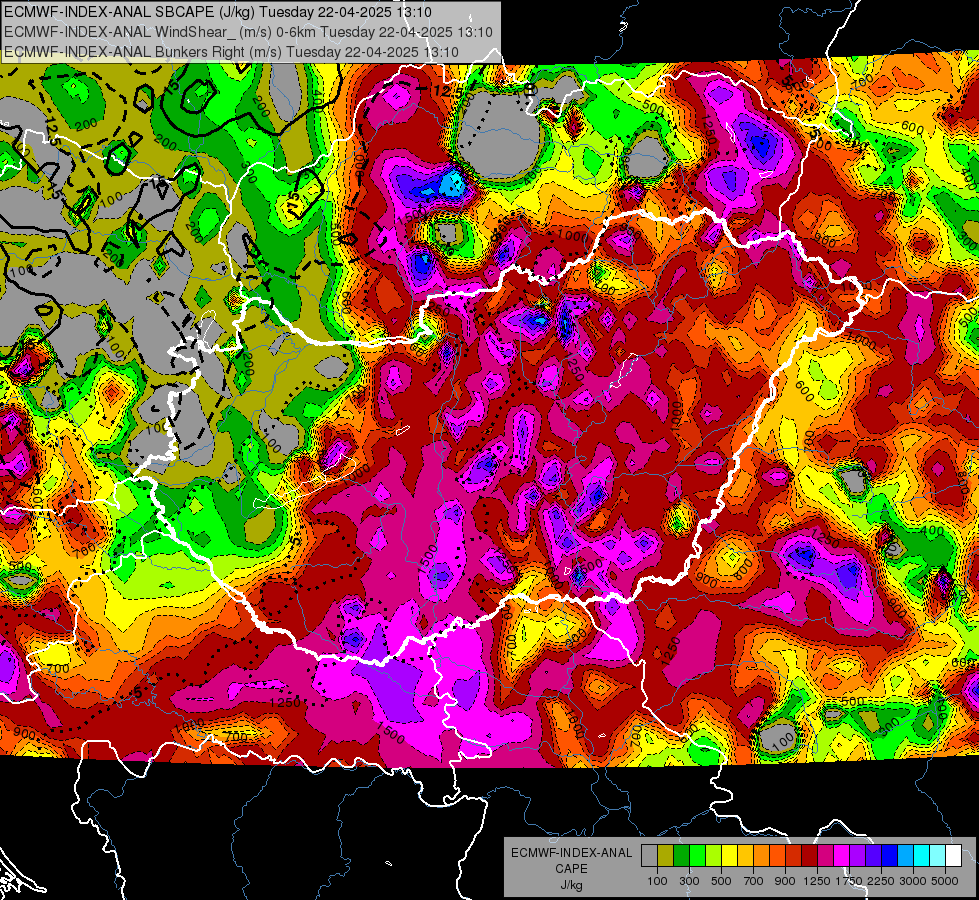The width and height of the screenshot is (979, 900).
Task: Click the legend scale value 700
Action: (753, 881)
